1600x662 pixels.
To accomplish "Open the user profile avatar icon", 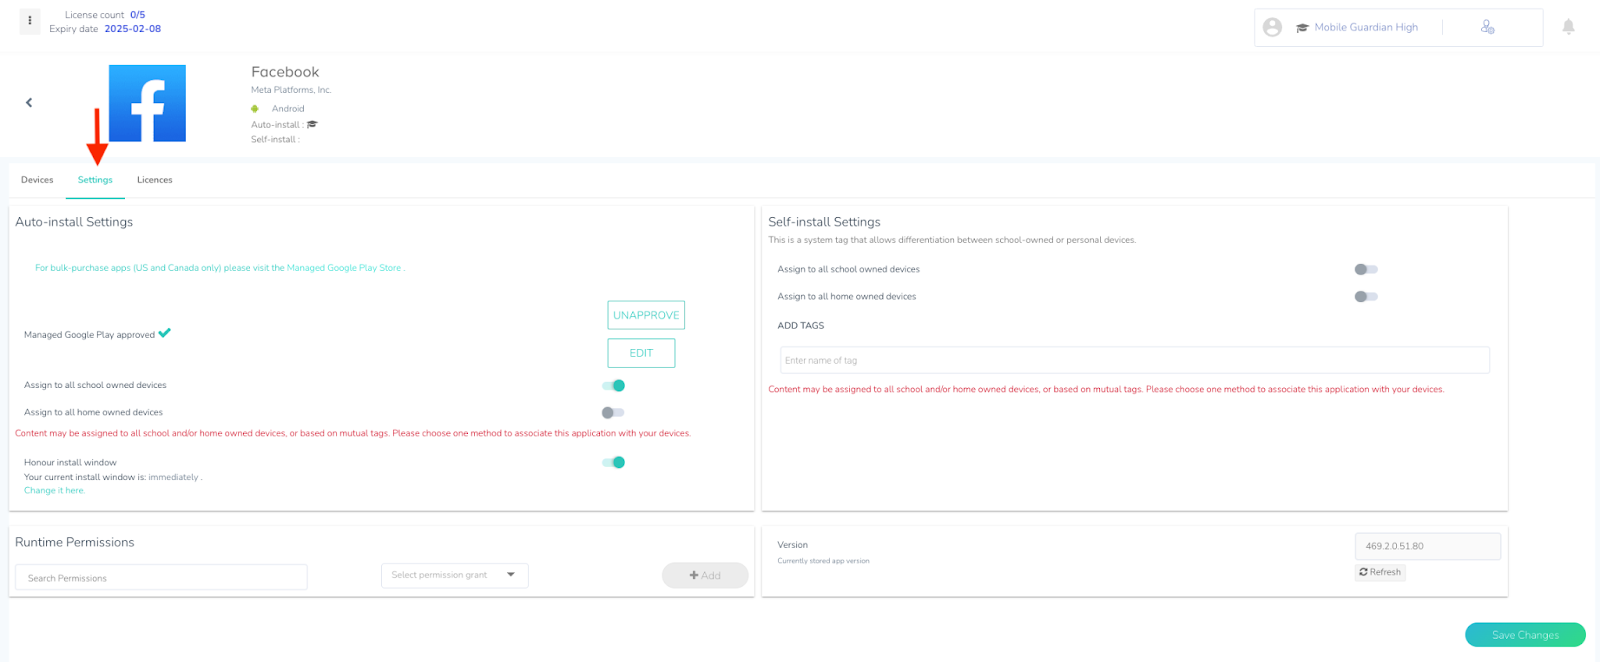I will 1272,27.
